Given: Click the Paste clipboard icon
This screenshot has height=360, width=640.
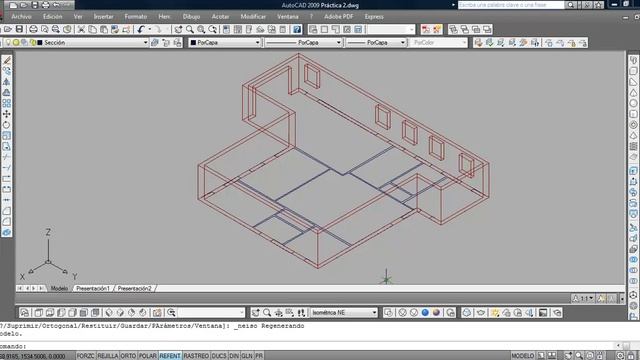Looking at the screenshot, I should coord(104,29).
